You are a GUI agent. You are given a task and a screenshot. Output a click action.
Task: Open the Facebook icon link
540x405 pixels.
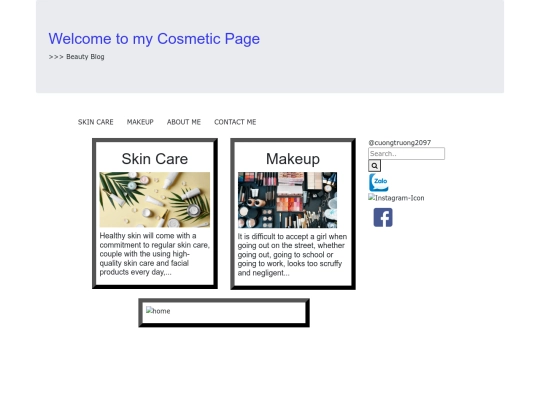point(383,217)
